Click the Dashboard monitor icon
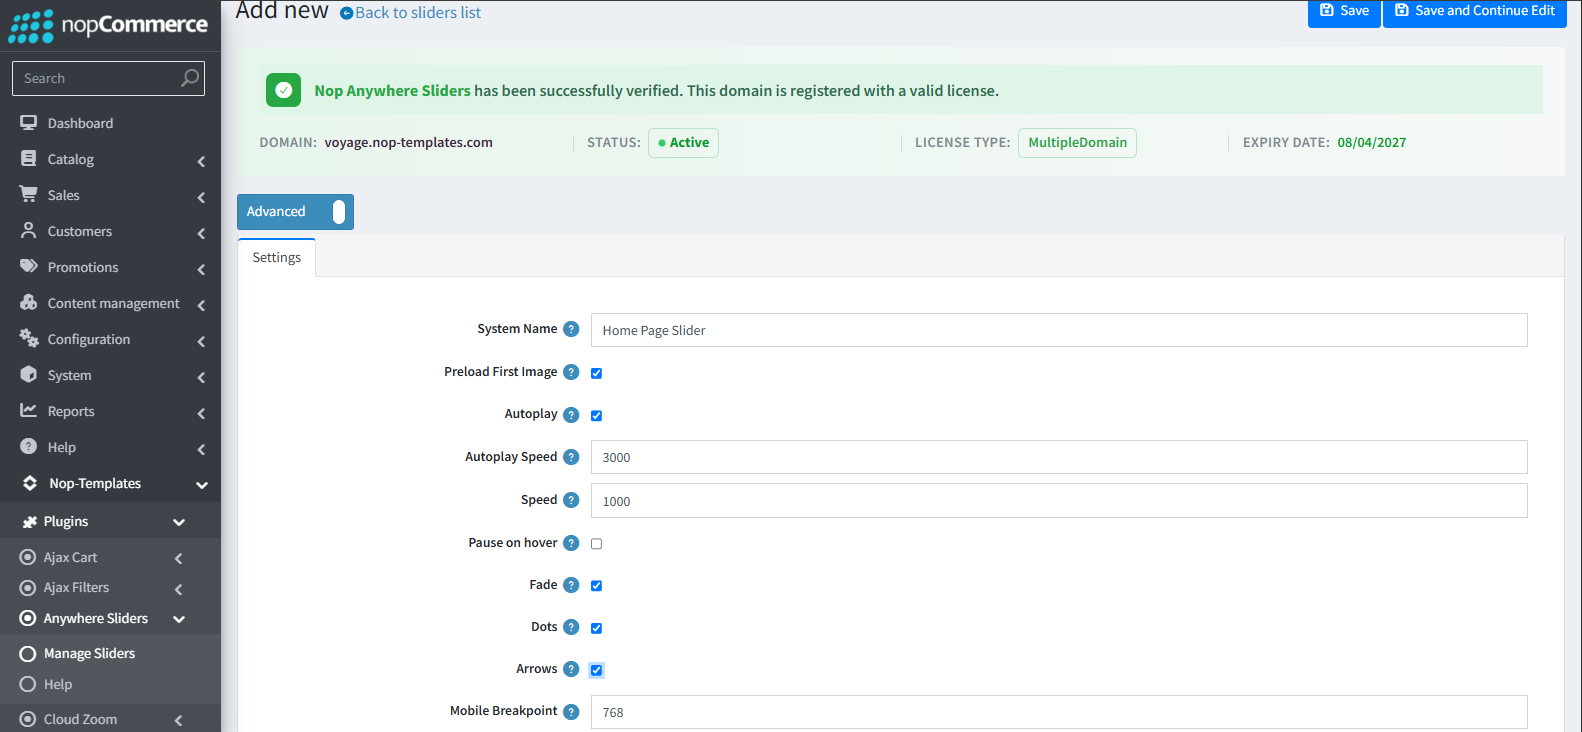The width and height of the screenshot is (1582, 732). pos(29,123)
